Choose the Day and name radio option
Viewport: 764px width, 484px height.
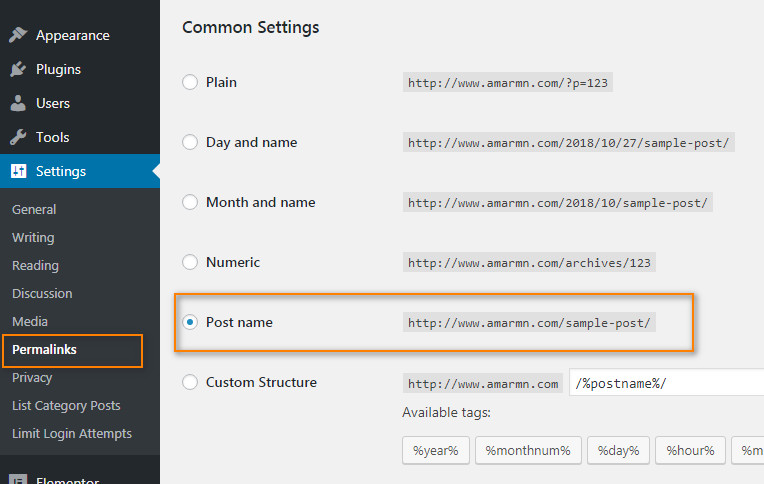(x=190, y=142)
